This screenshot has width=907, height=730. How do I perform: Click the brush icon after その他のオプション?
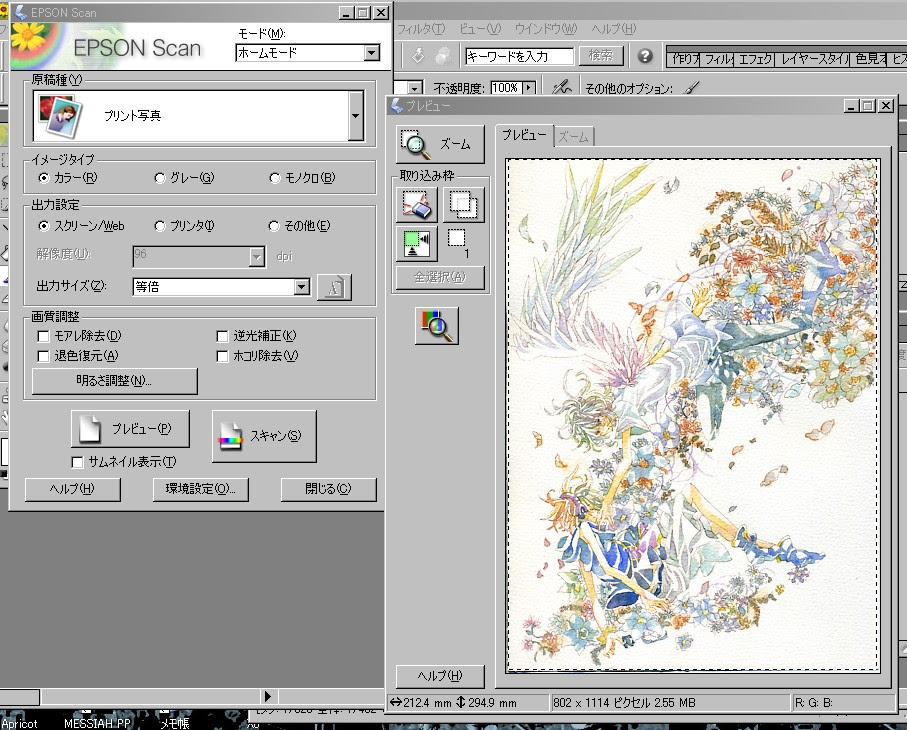pyautogui.click(x=691, y=88)
